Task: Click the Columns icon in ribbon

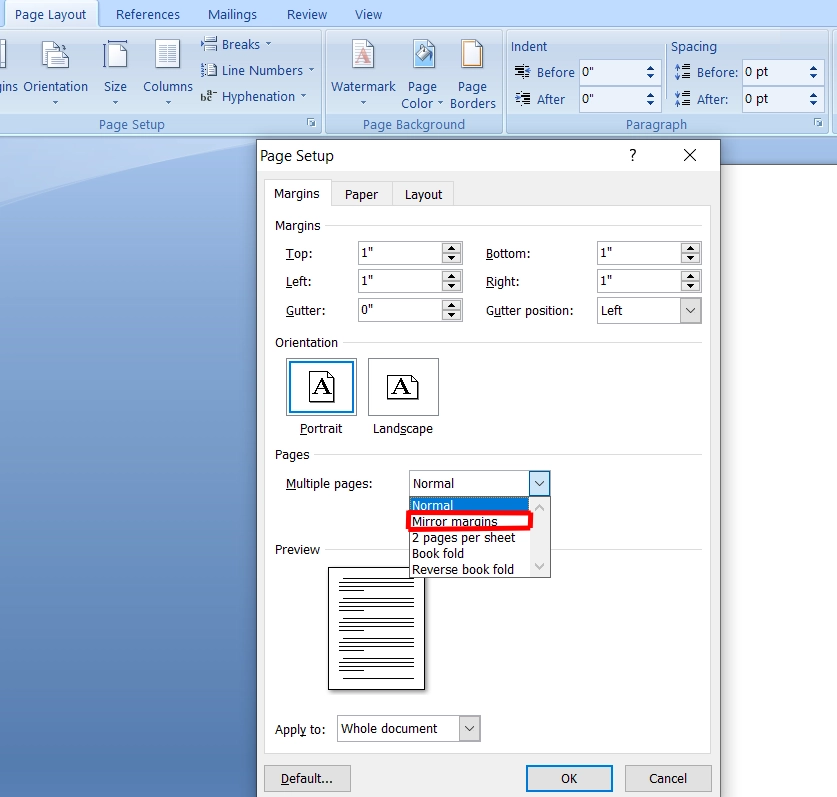Action: pos(167,56)
